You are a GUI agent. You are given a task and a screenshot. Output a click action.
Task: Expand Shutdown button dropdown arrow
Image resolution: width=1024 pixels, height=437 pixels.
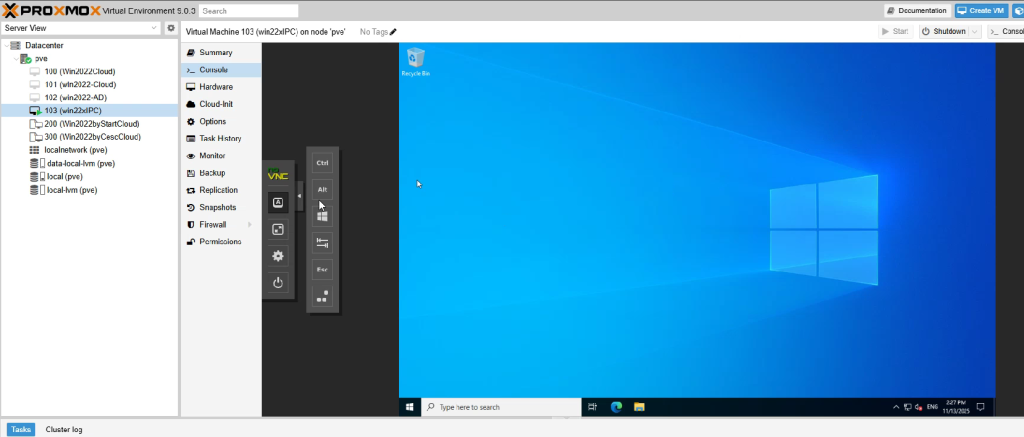pos(974,32)
